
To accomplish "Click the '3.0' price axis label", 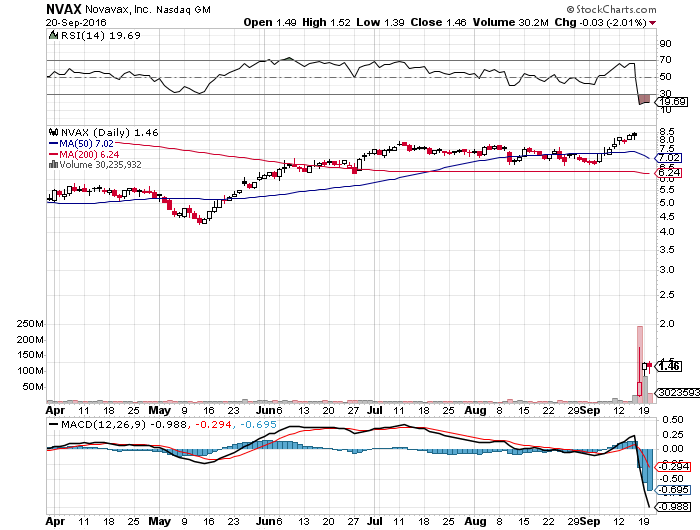I will [667, 270].
